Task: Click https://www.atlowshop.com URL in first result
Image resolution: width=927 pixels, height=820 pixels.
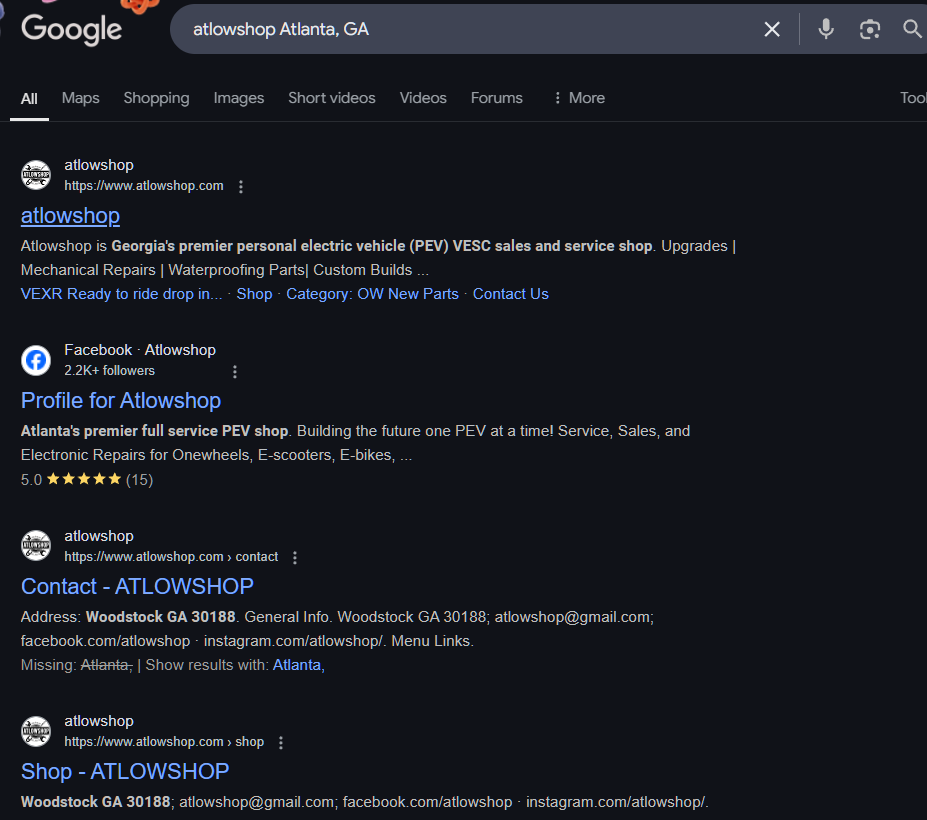Action: (144, 186)
